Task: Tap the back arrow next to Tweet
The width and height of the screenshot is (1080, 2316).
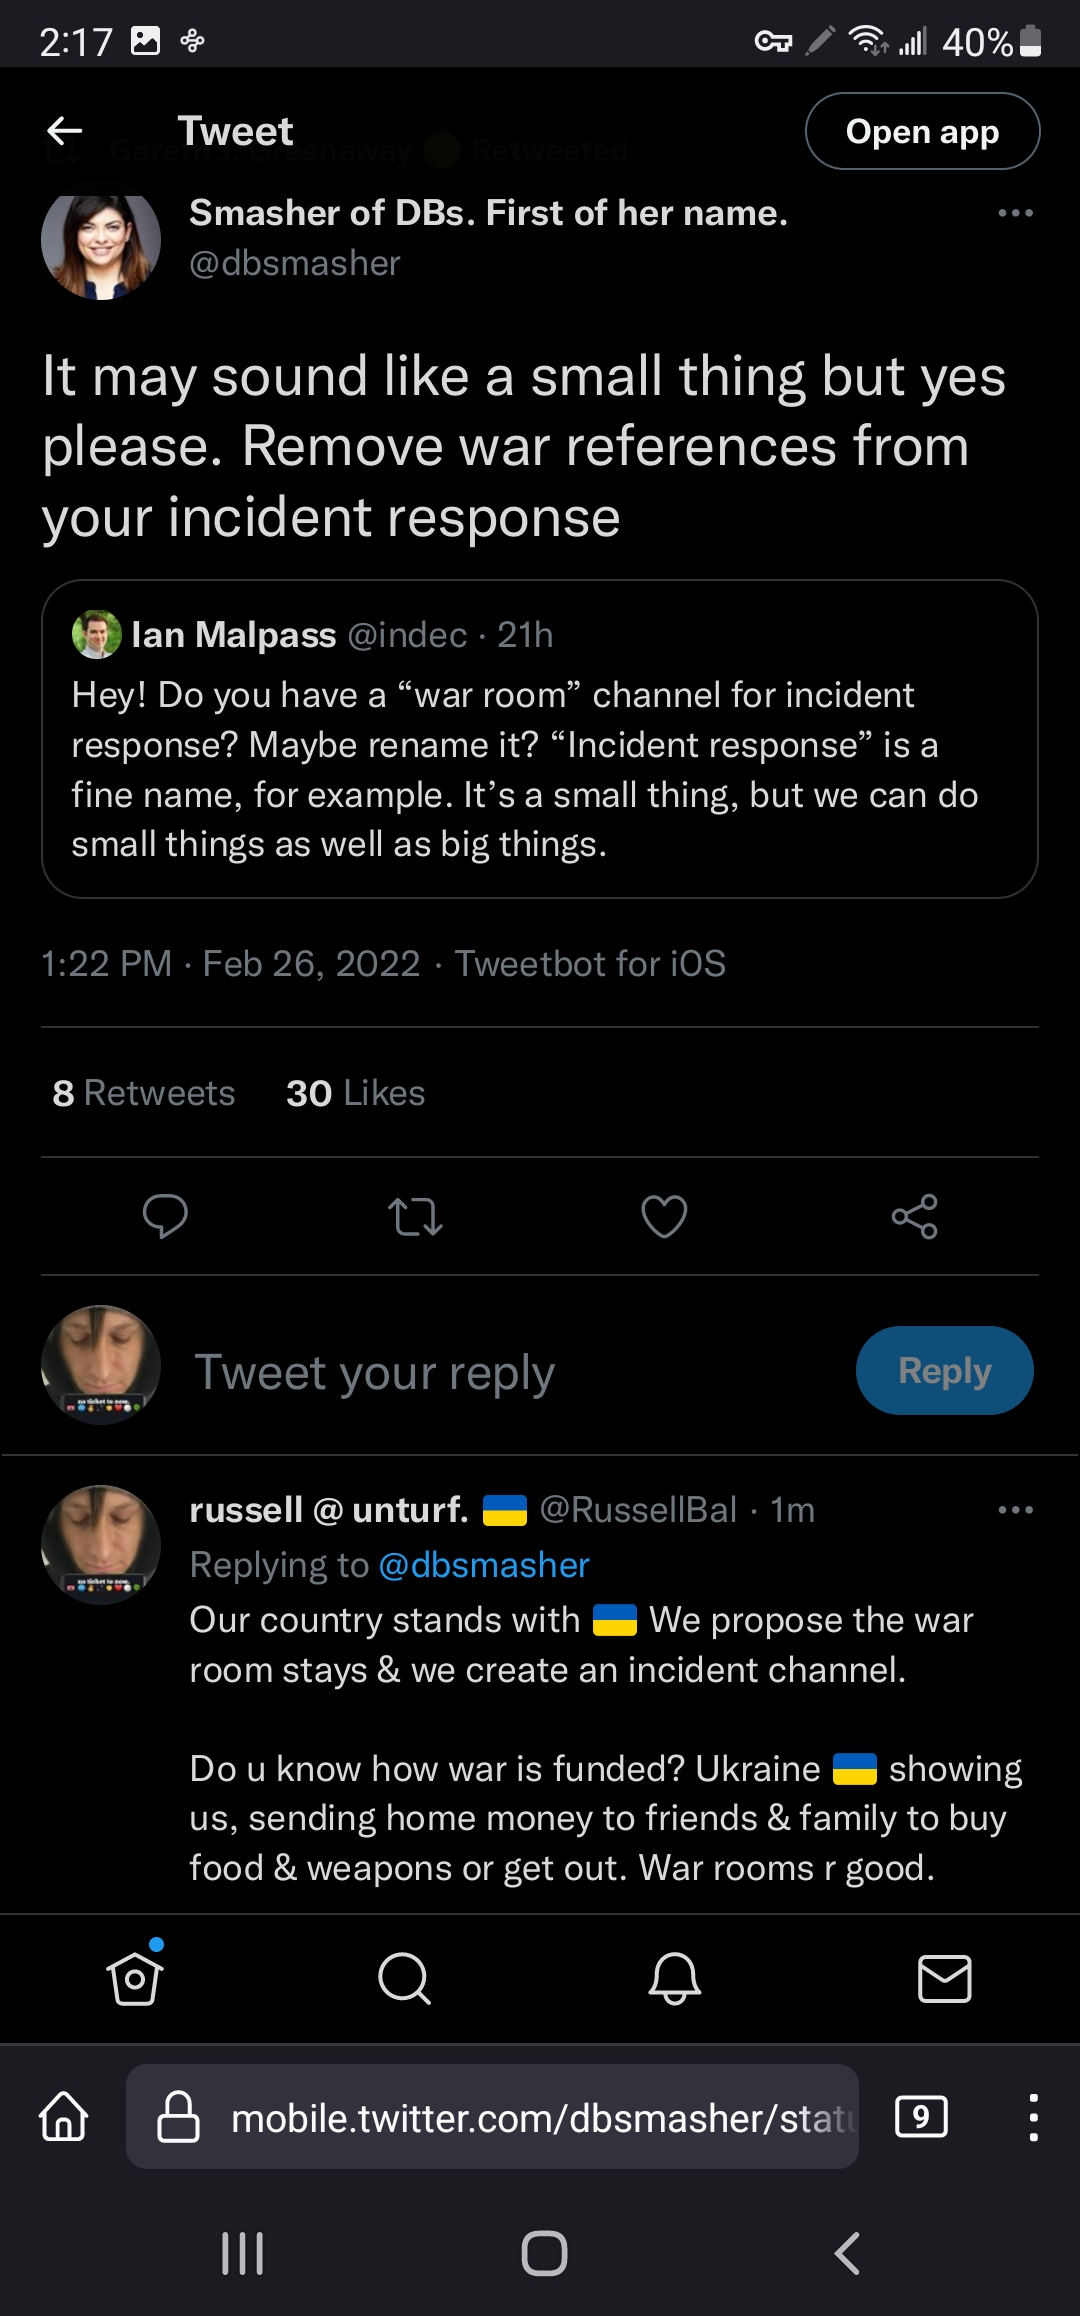Action: pos(65,131)
